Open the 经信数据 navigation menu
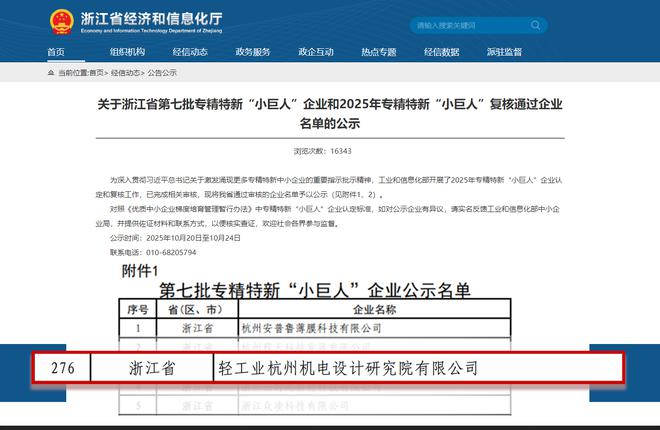 441,52
